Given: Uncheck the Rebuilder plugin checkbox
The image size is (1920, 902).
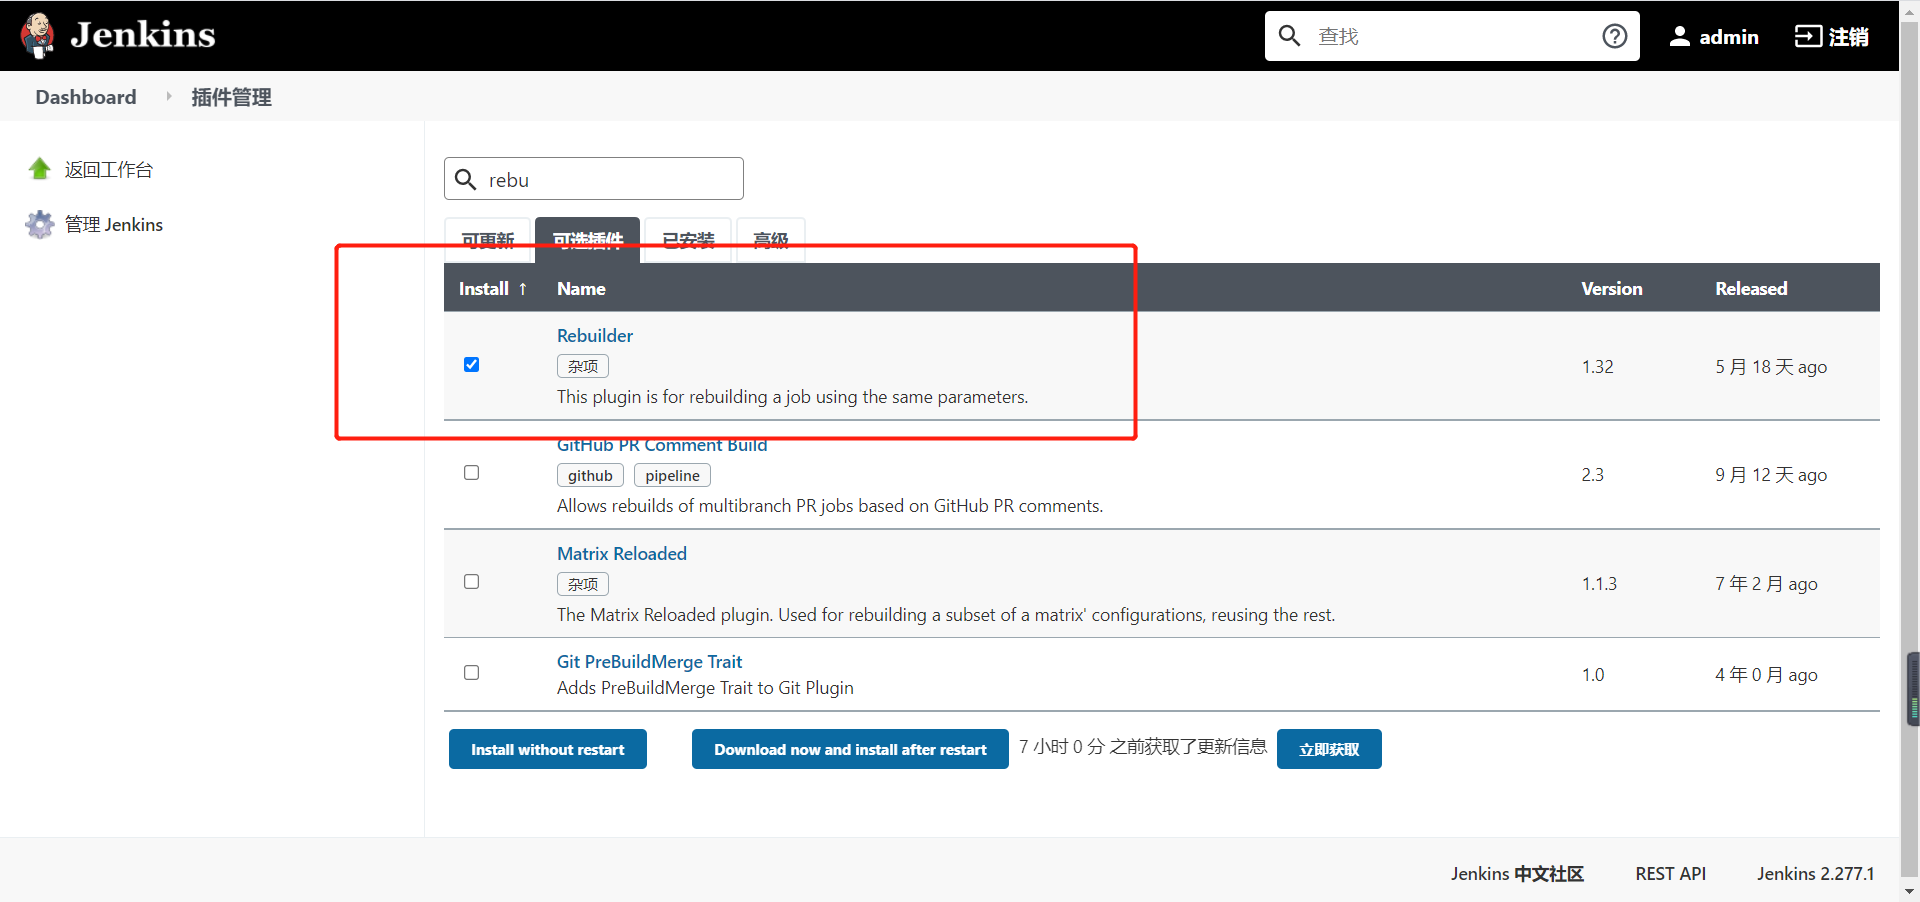Looking at the screenshot, I should point(471,364).
